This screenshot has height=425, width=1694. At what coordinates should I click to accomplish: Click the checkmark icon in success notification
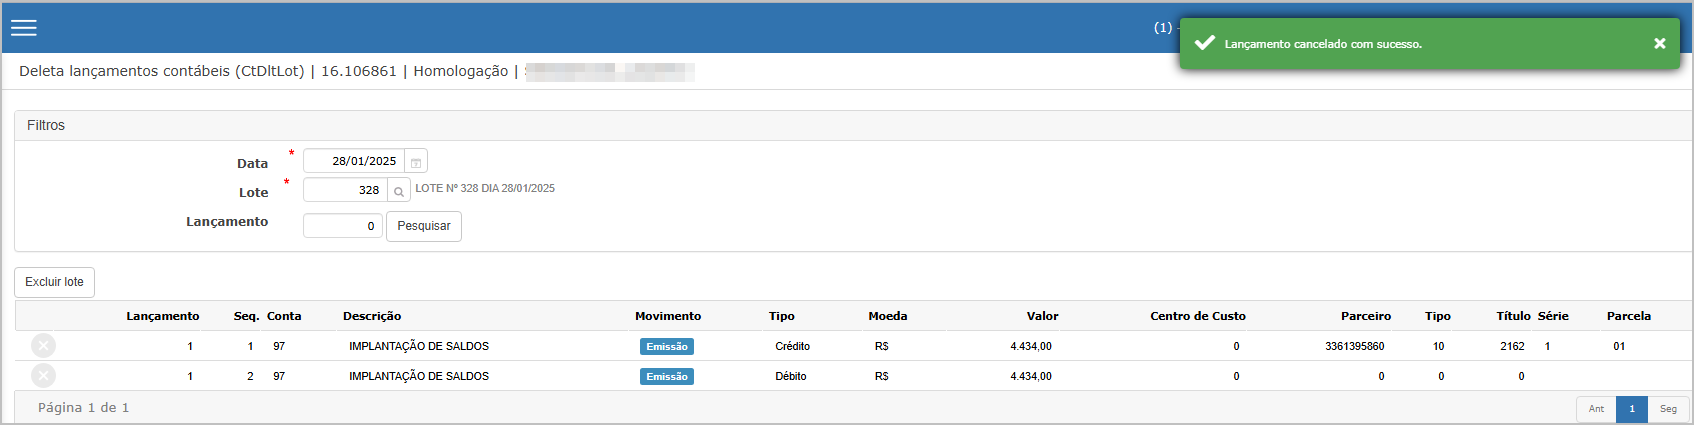coord(1205,43)
